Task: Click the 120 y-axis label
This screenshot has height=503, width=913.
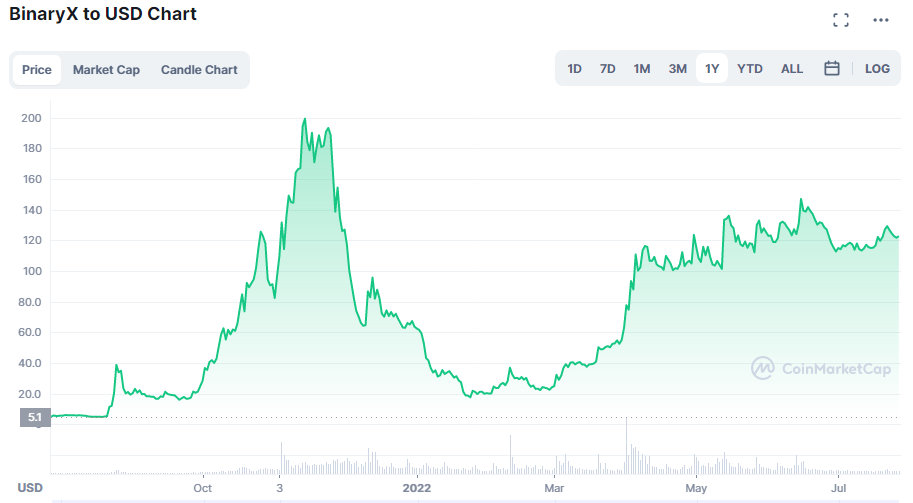Action: click(x=32, y=240)
